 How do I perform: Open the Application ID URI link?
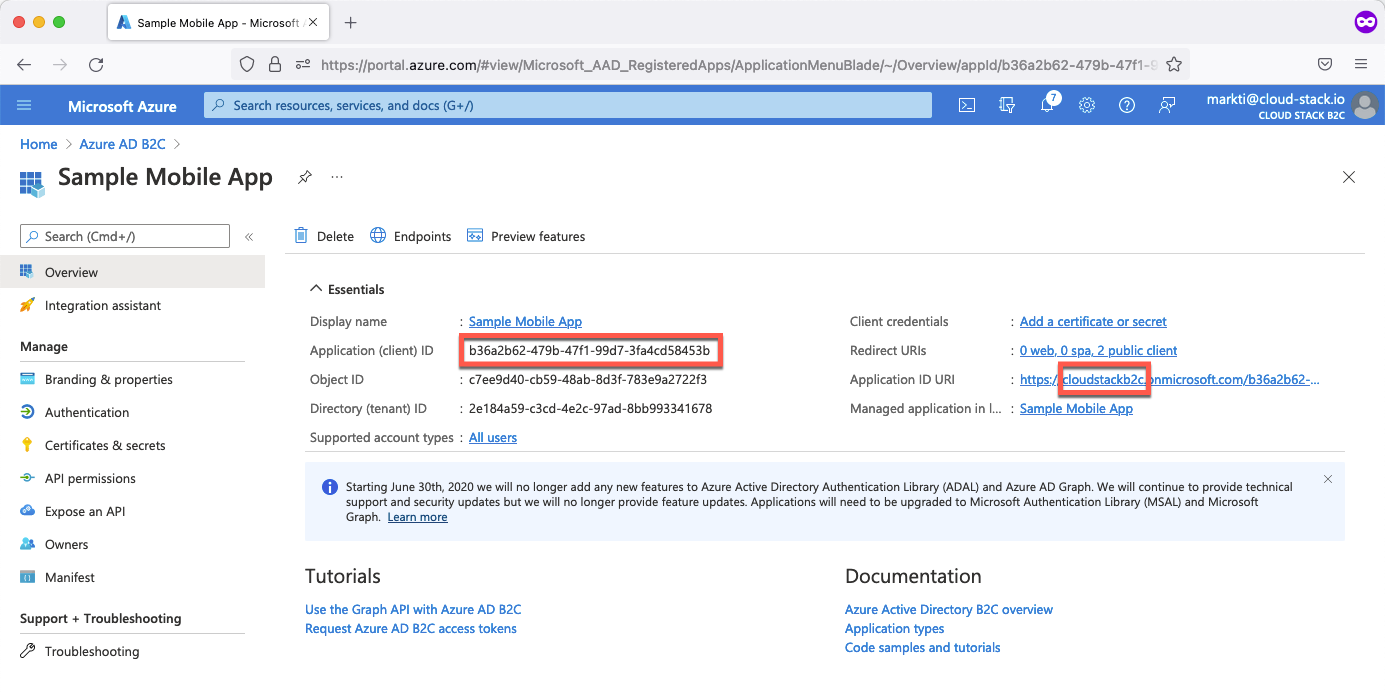coord(1170,379)
